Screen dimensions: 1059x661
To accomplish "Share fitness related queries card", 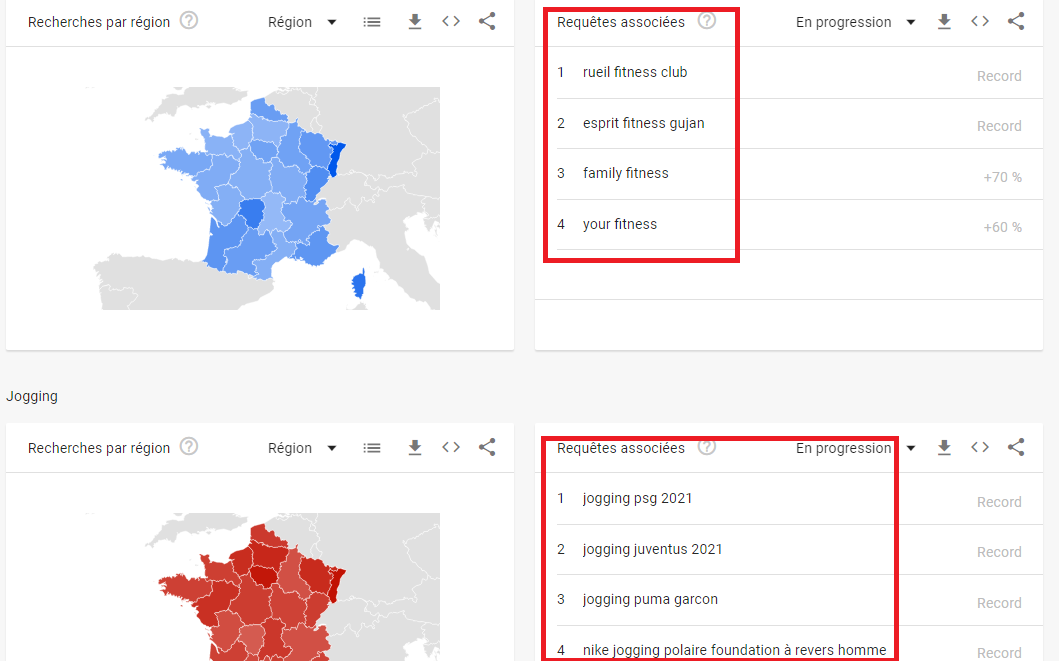I will point(1016,22).
